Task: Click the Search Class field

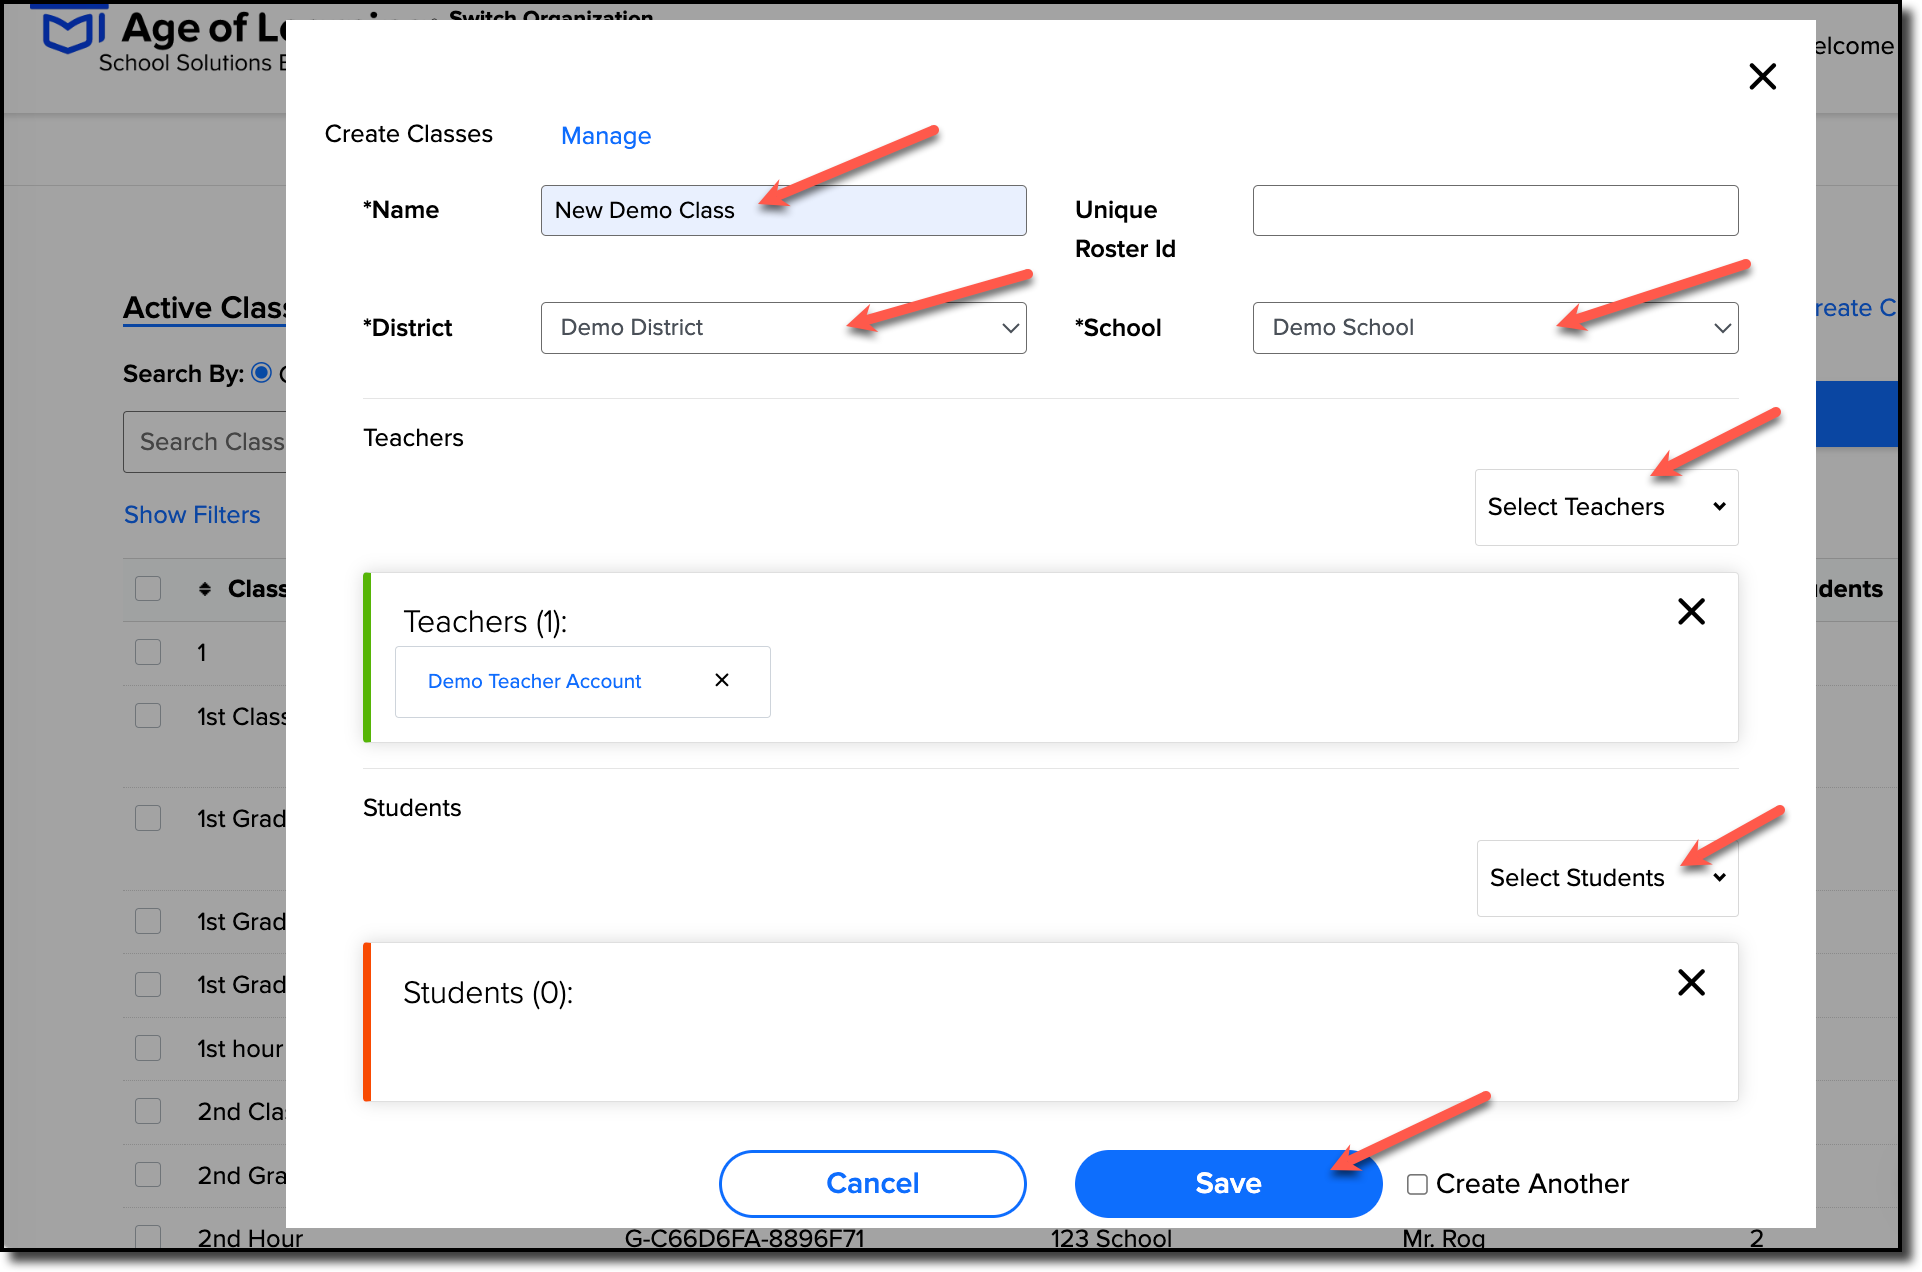Action: pos(205,442)
